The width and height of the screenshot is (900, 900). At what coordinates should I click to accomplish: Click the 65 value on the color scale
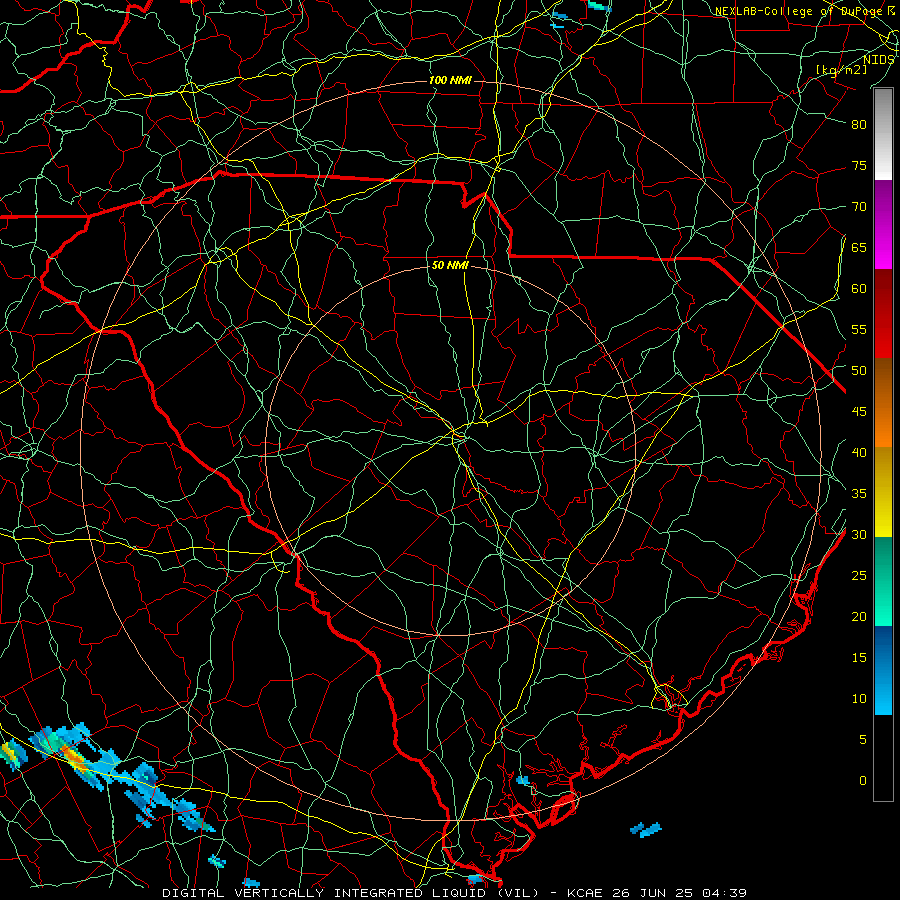tap(859, 248)
